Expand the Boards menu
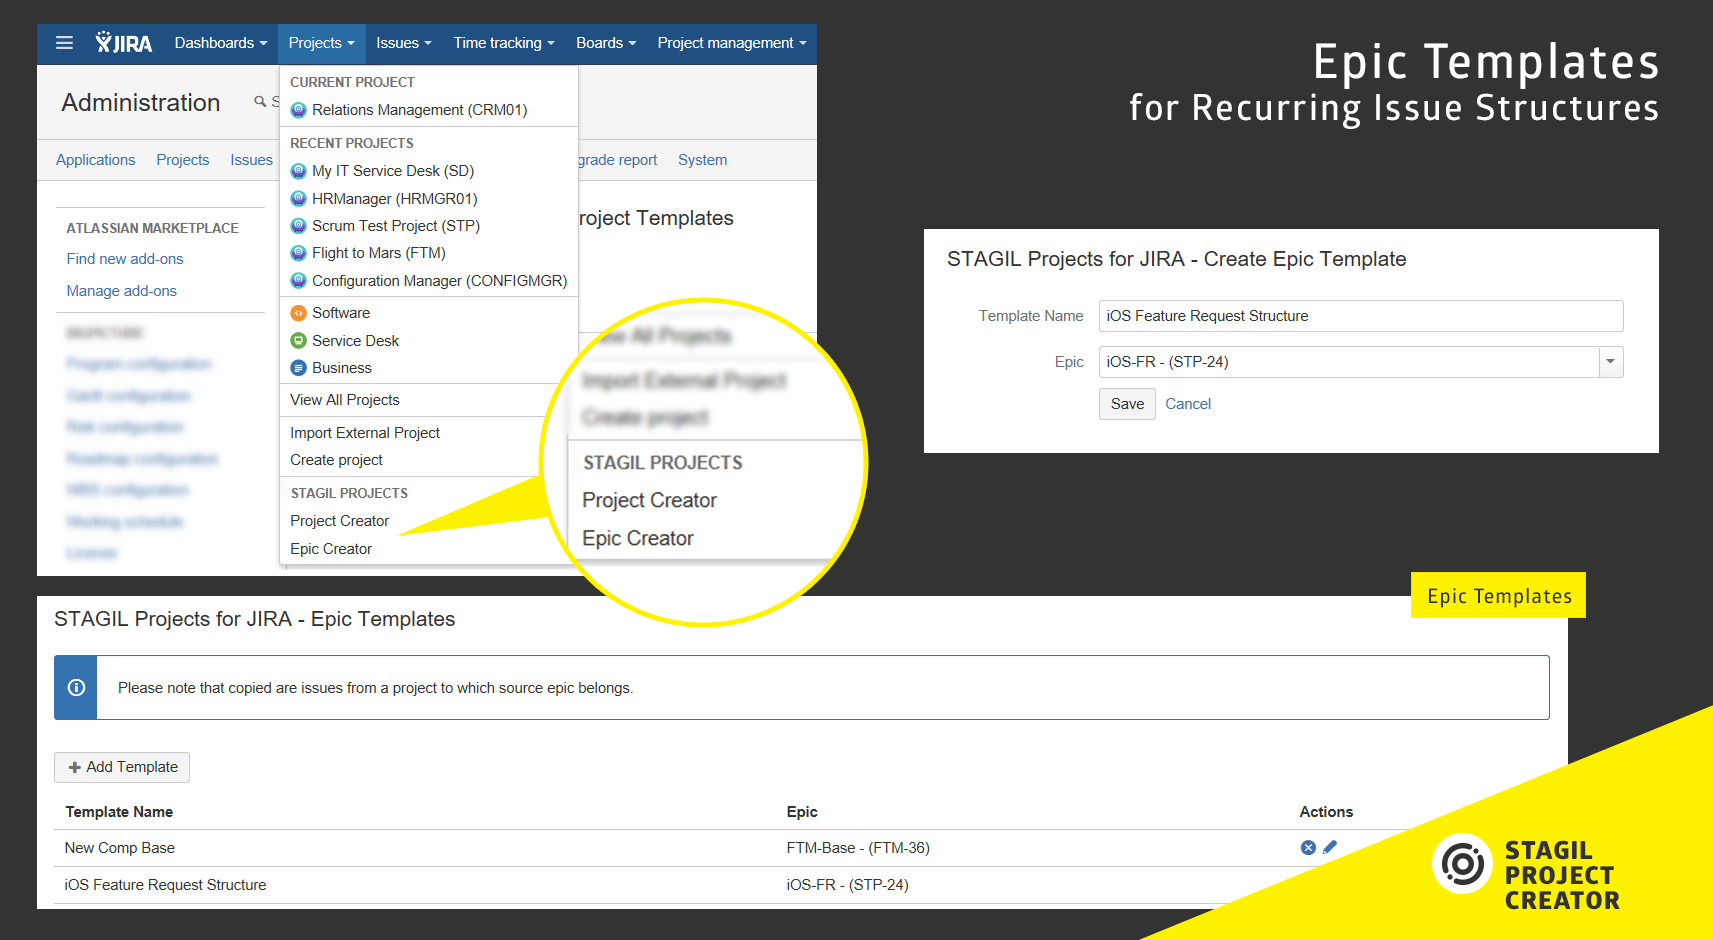 pyautogui.click(x=606, y=43)
